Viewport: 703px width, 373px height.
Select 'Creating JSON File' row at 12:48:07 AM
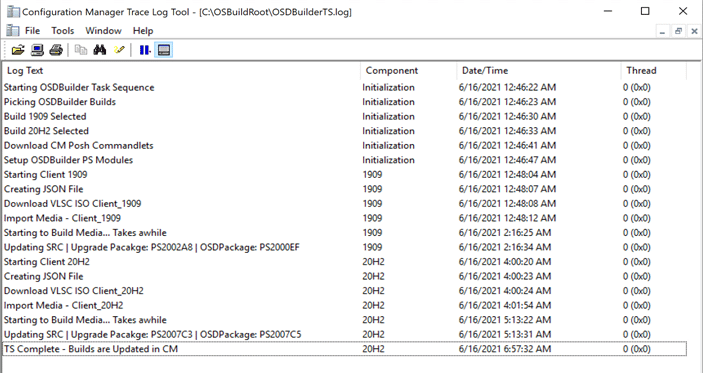click(x=344, y=189)
